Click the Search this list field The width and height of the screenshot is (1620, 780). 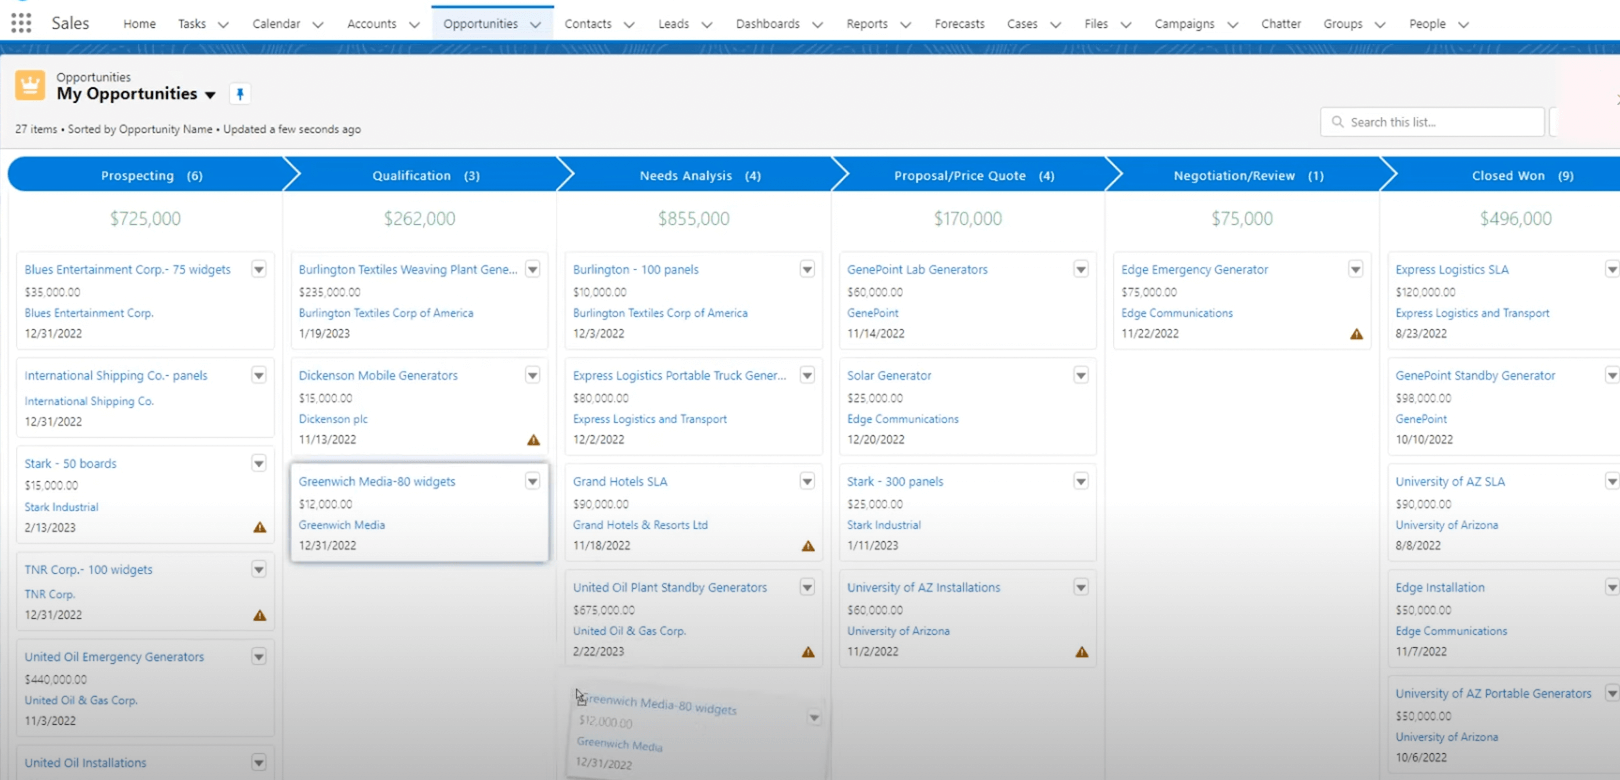[1432, 122]
